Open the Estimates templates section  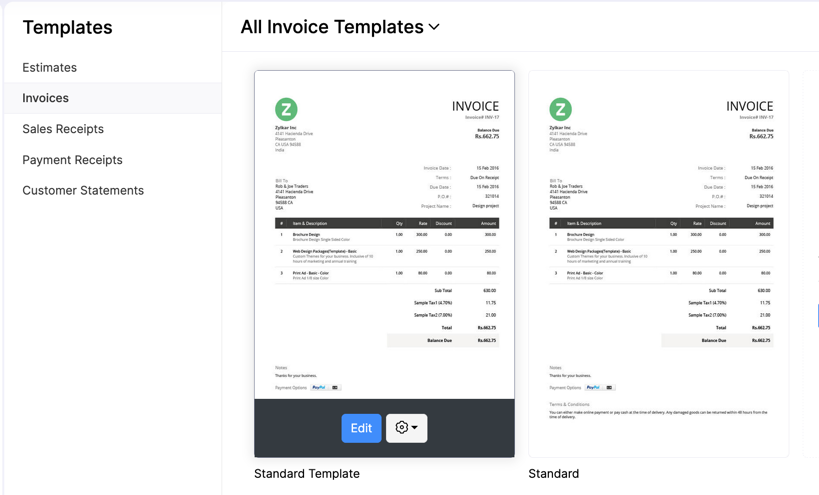pos(50,67)
